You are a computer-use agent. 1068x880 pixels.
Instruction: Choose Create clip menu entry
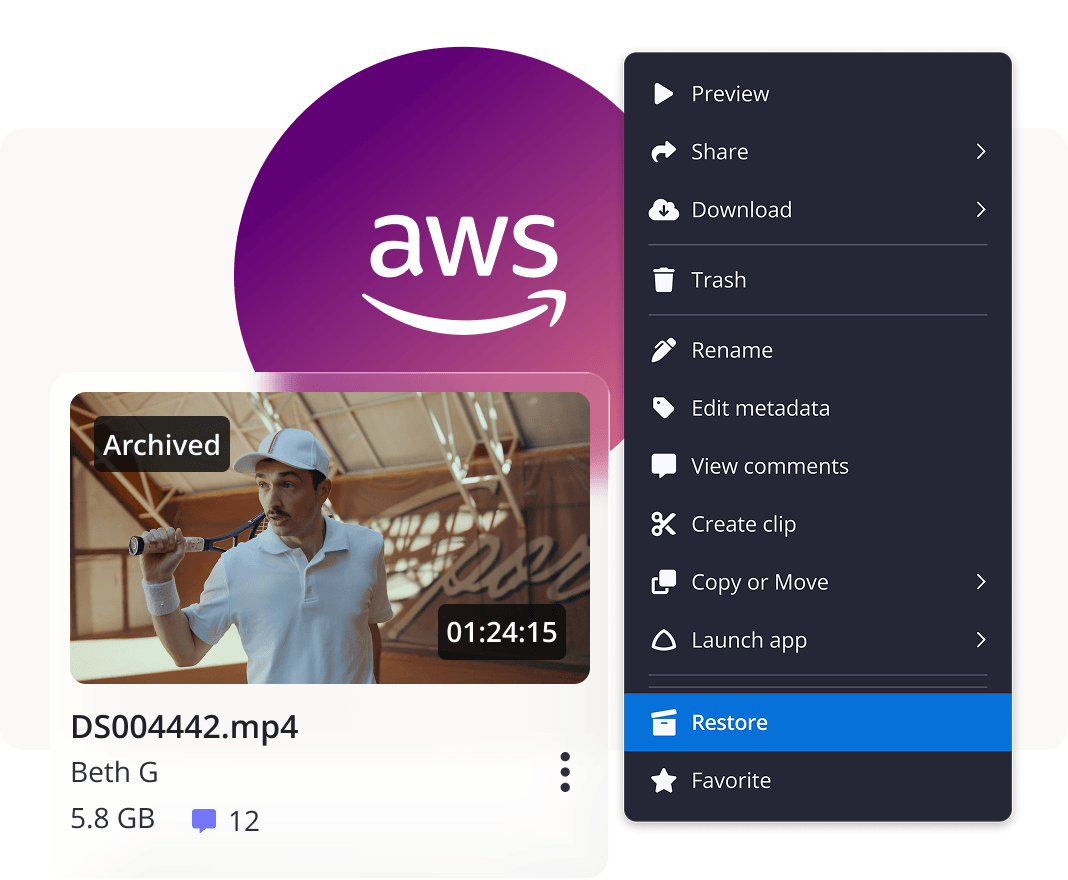pyautogui.click(x=817, y=524)
